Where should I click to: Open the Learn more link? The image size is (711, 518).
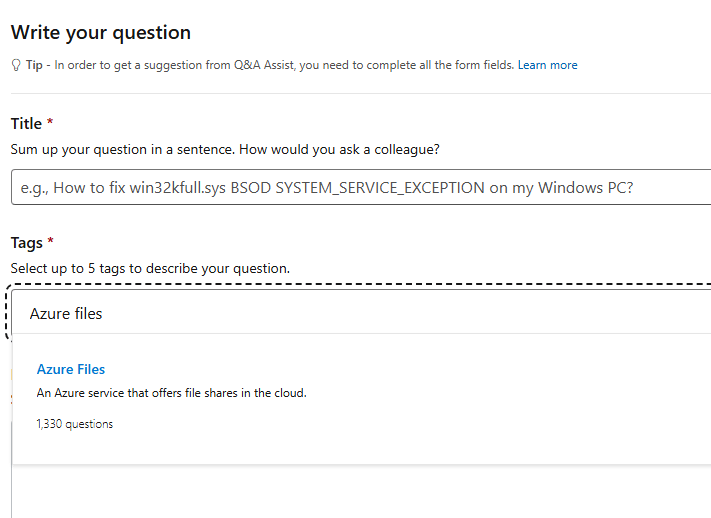point(547,65)
